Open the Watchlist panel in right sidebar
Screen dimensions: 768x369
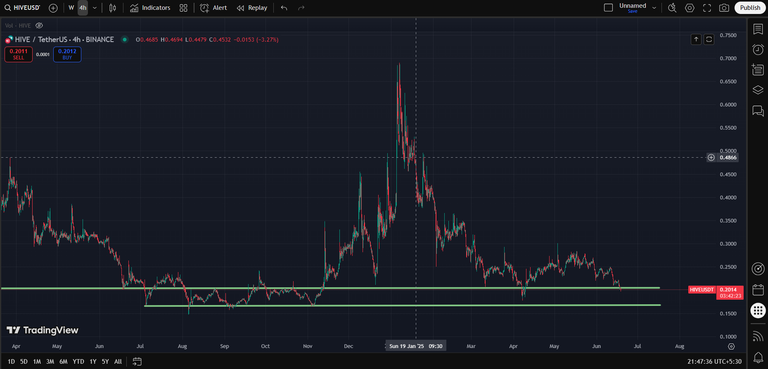(758, 29)
